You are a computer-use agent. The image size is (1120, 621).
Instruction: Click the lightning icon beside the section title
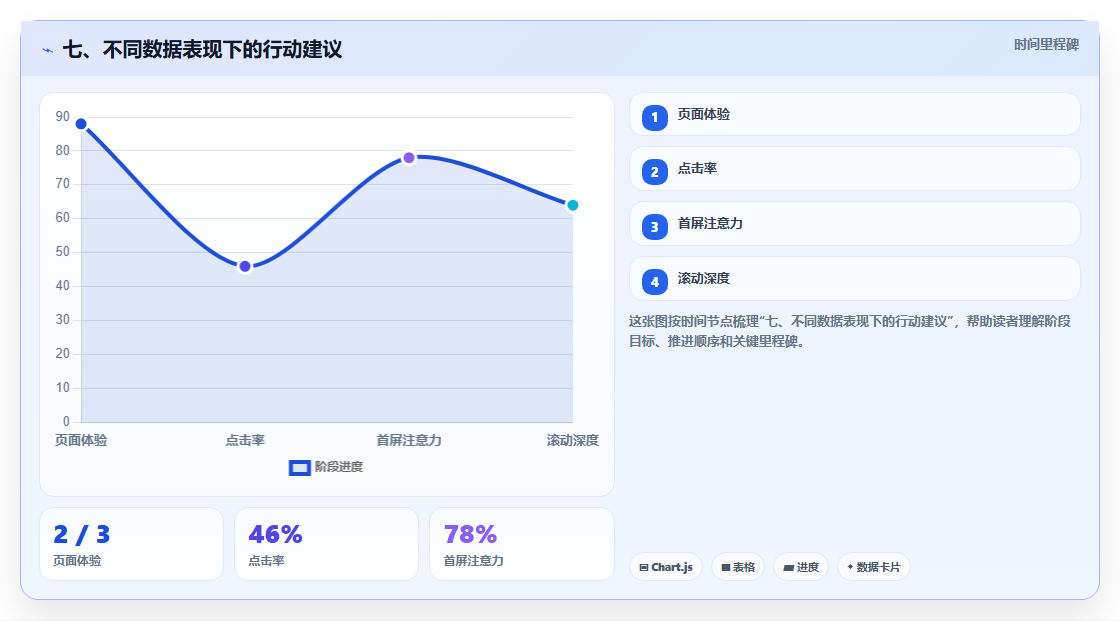(x=48, y=50)
